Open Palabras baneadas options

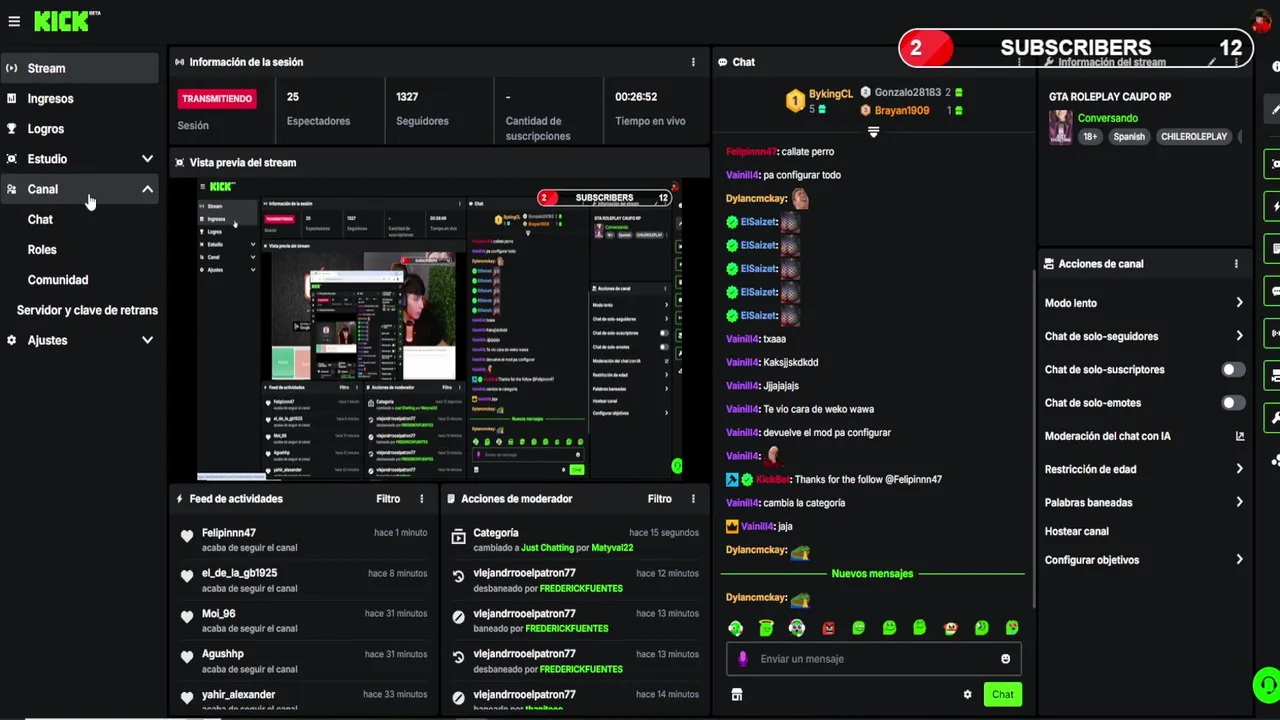1144,502
